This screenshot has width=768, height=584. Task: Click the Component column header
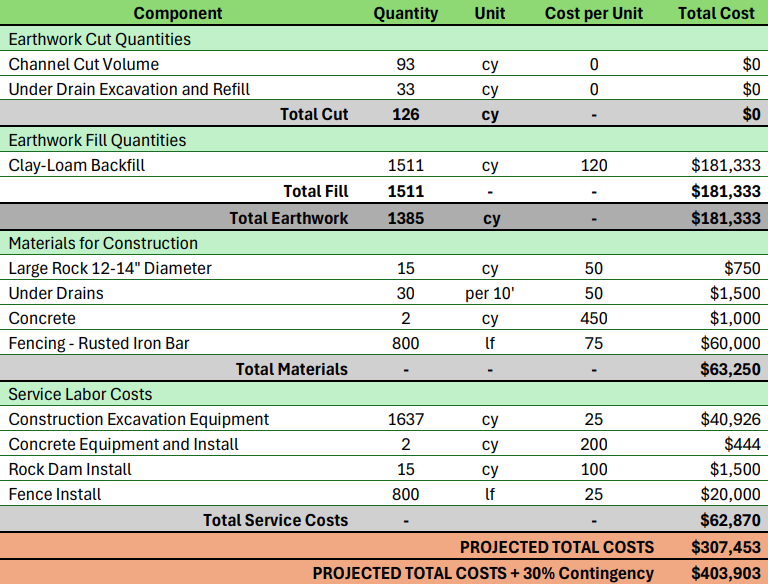[x=178, y=13]
